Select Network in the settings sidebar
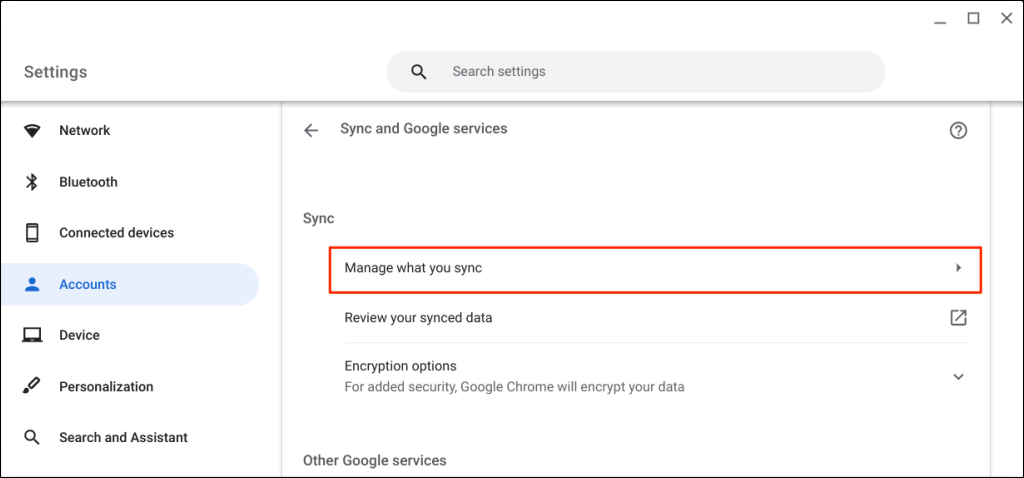 85,131
